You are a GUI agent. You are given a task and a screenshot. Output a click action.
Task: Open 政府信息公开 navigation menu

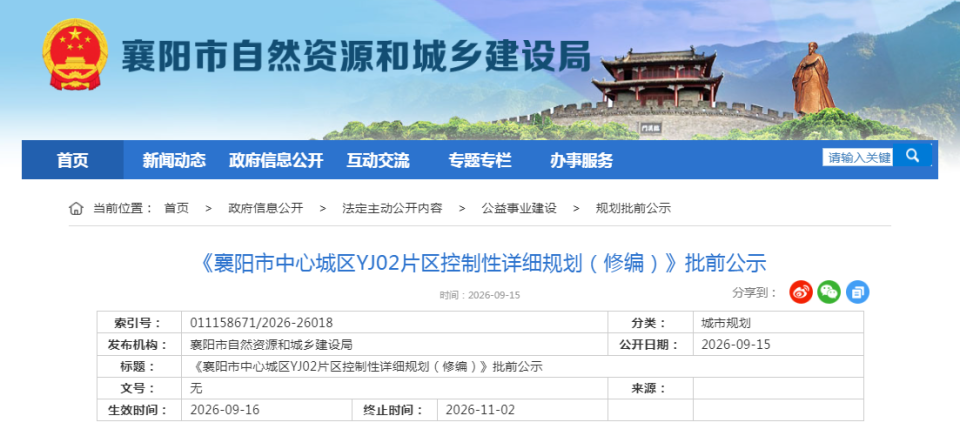point(276,160)
